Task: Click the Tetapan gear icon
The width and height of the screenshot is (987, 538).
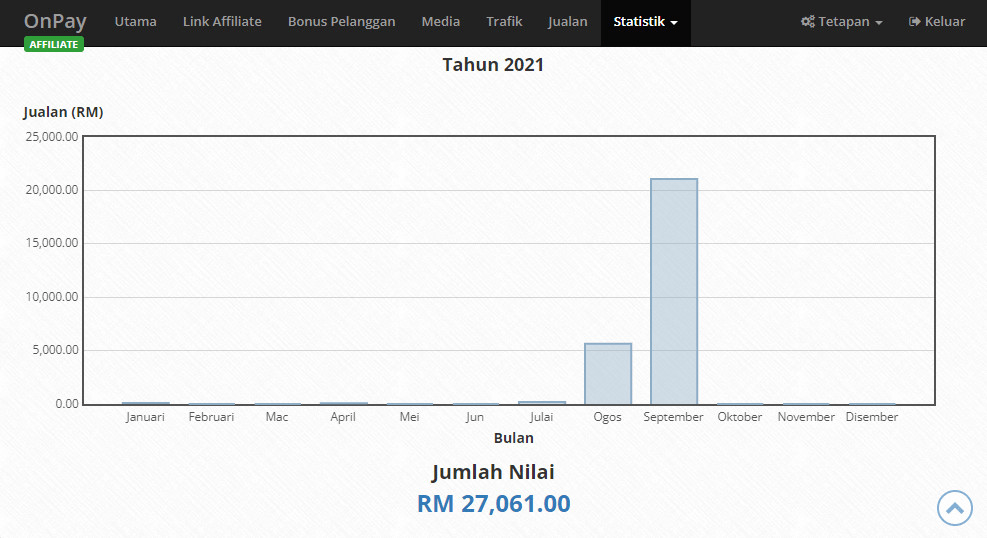Action: (808, 22)
